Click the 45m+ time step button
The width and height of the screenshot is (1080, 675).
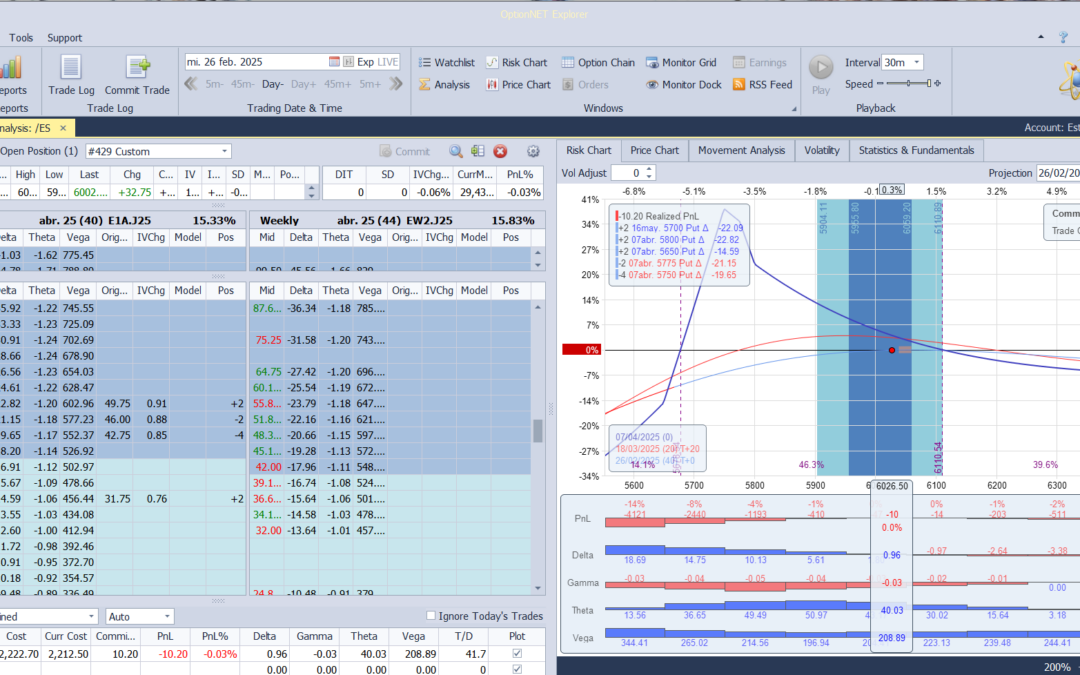(x=338, y=84)
